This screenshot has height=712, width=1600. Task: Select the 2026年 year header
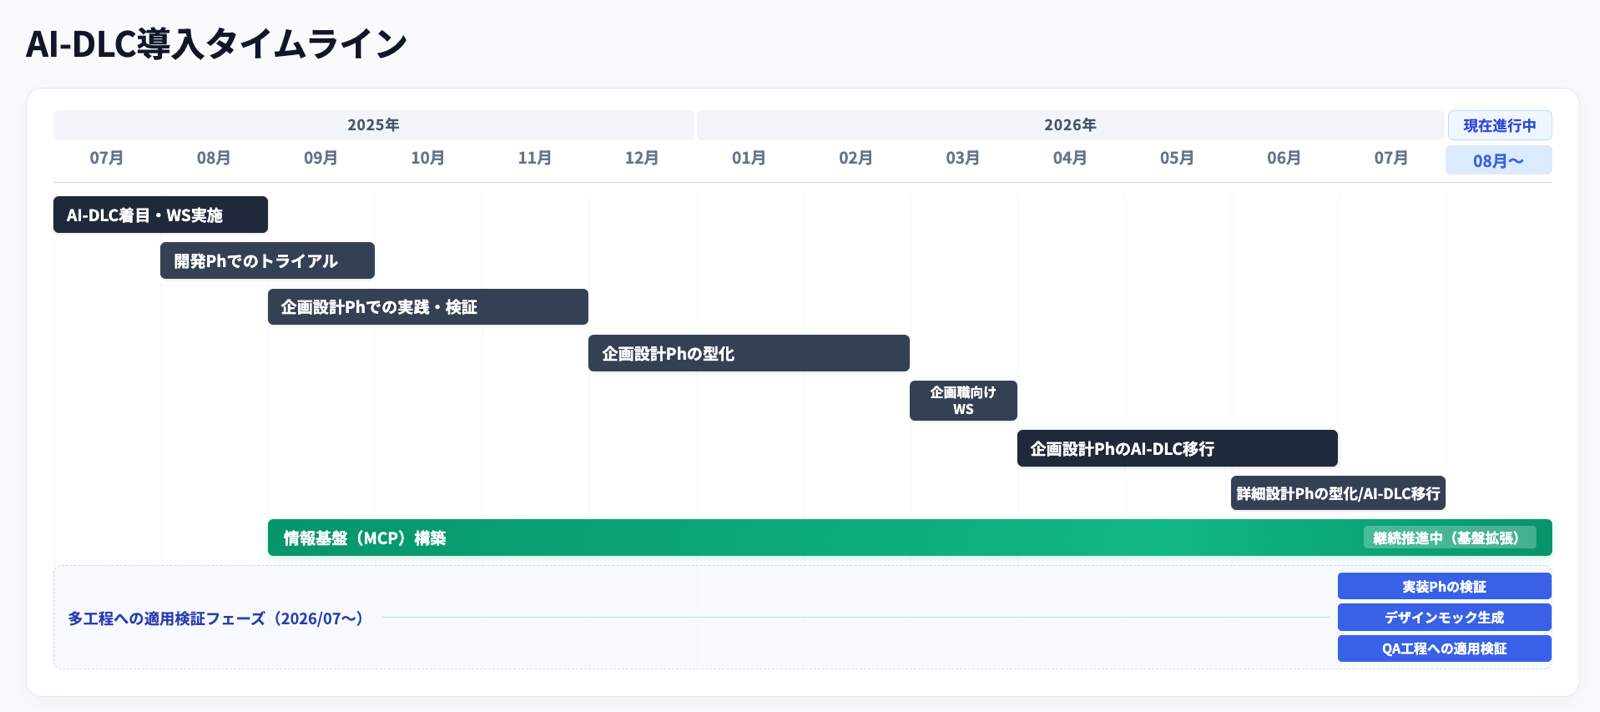point(1070,125)
